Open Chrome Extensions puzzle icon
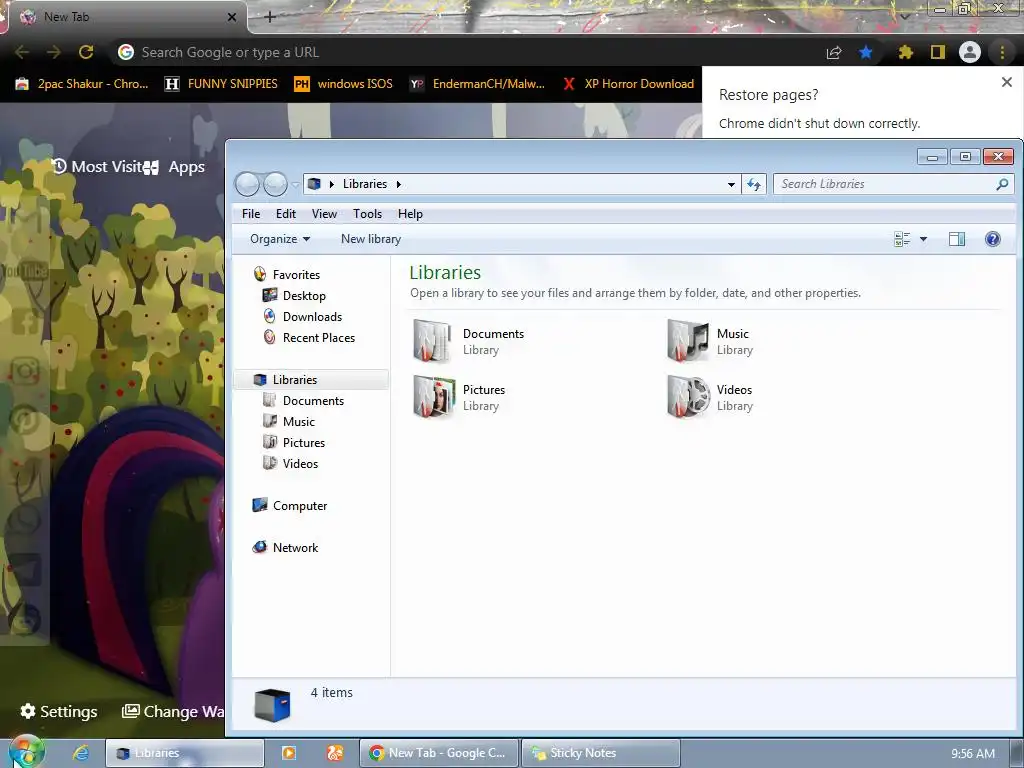This screenshot has height=768, width=1024. click(x=905, y=52)
